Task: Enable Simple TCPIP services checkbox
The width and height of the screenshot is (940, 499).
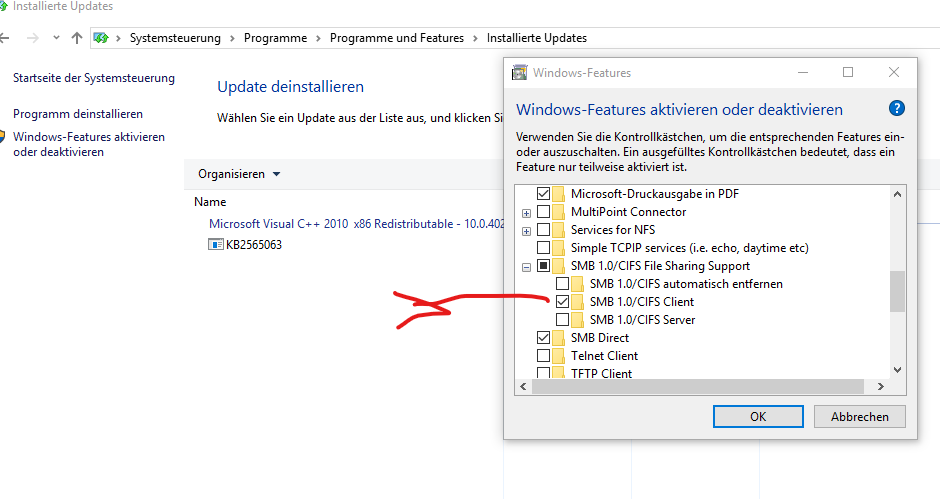Action: point(543,248)
